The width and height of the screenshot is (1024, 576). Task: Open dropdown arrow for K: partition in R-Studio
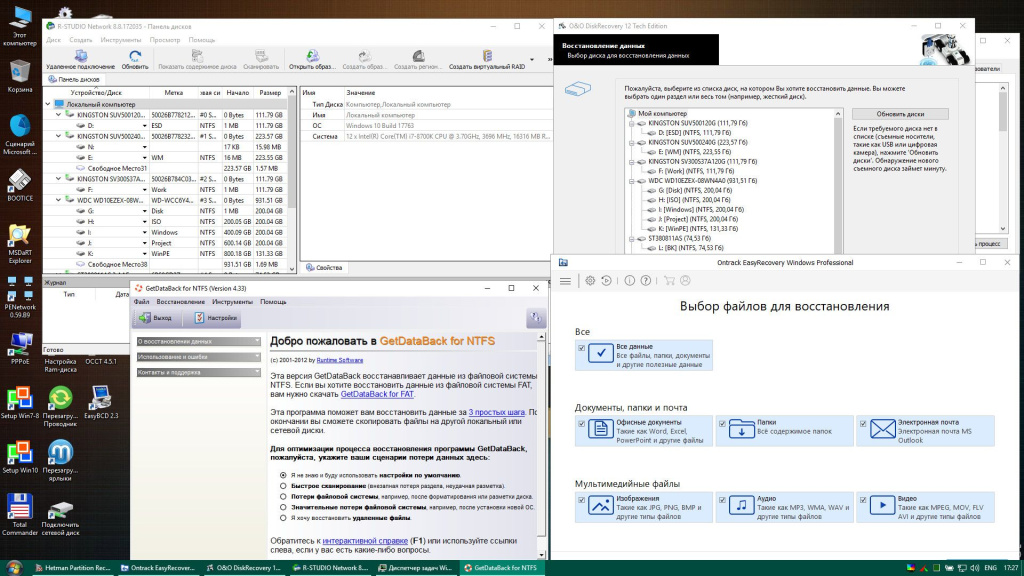(x=144, y=254)
